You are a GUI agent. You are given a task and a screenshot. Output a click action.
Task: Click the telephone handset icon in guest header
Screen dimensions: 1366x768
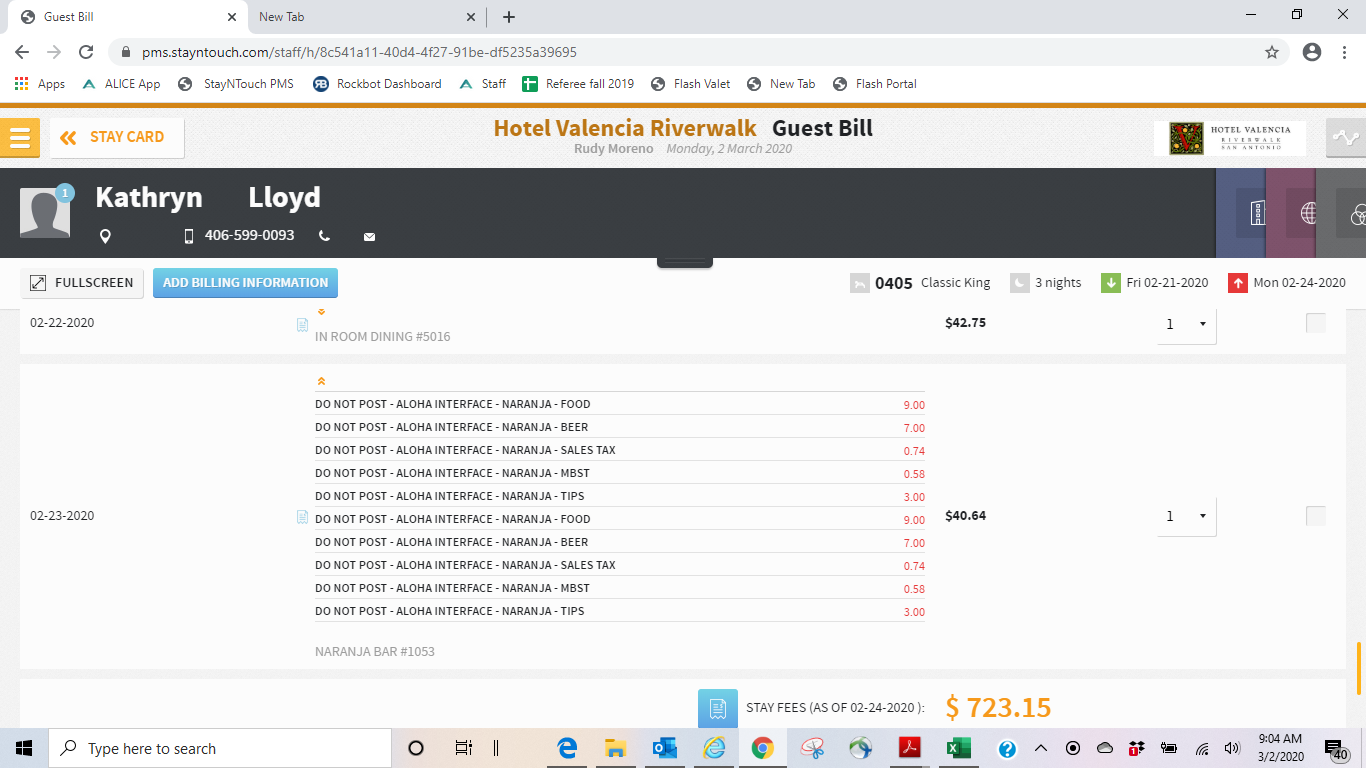point(324,236)
